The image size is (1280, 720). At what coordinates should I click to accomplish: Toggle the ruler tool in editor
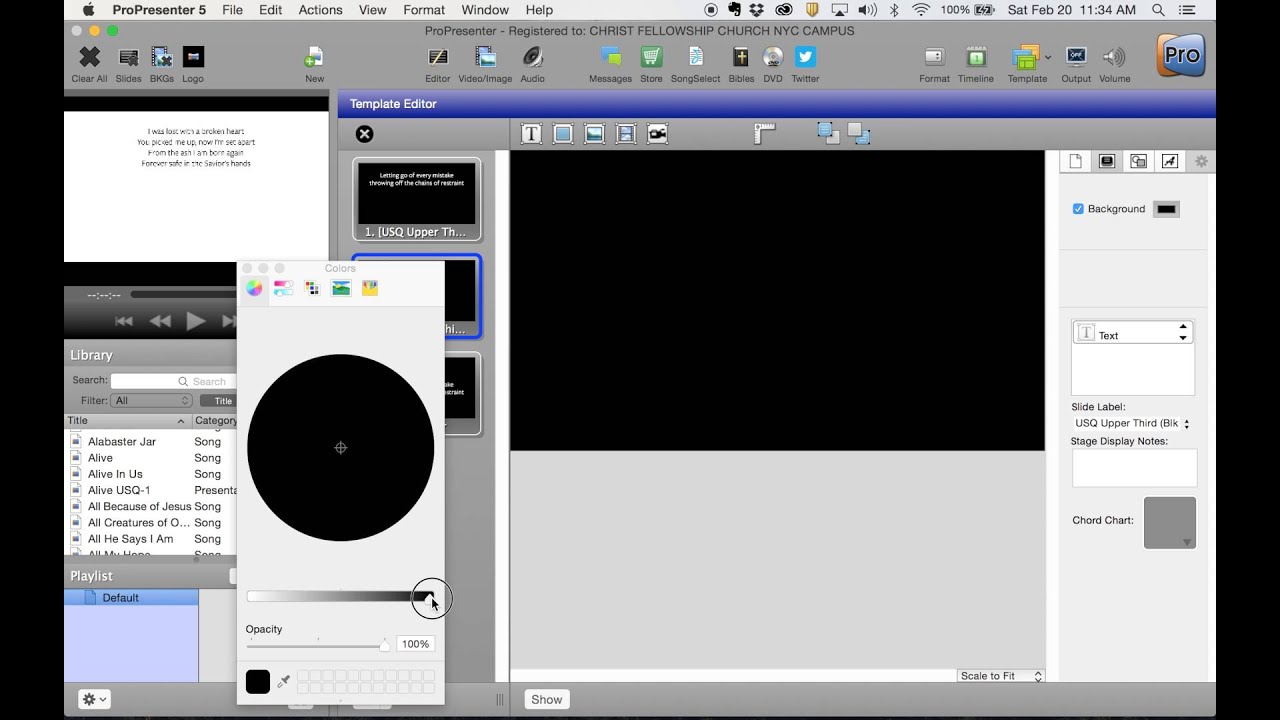765,134
